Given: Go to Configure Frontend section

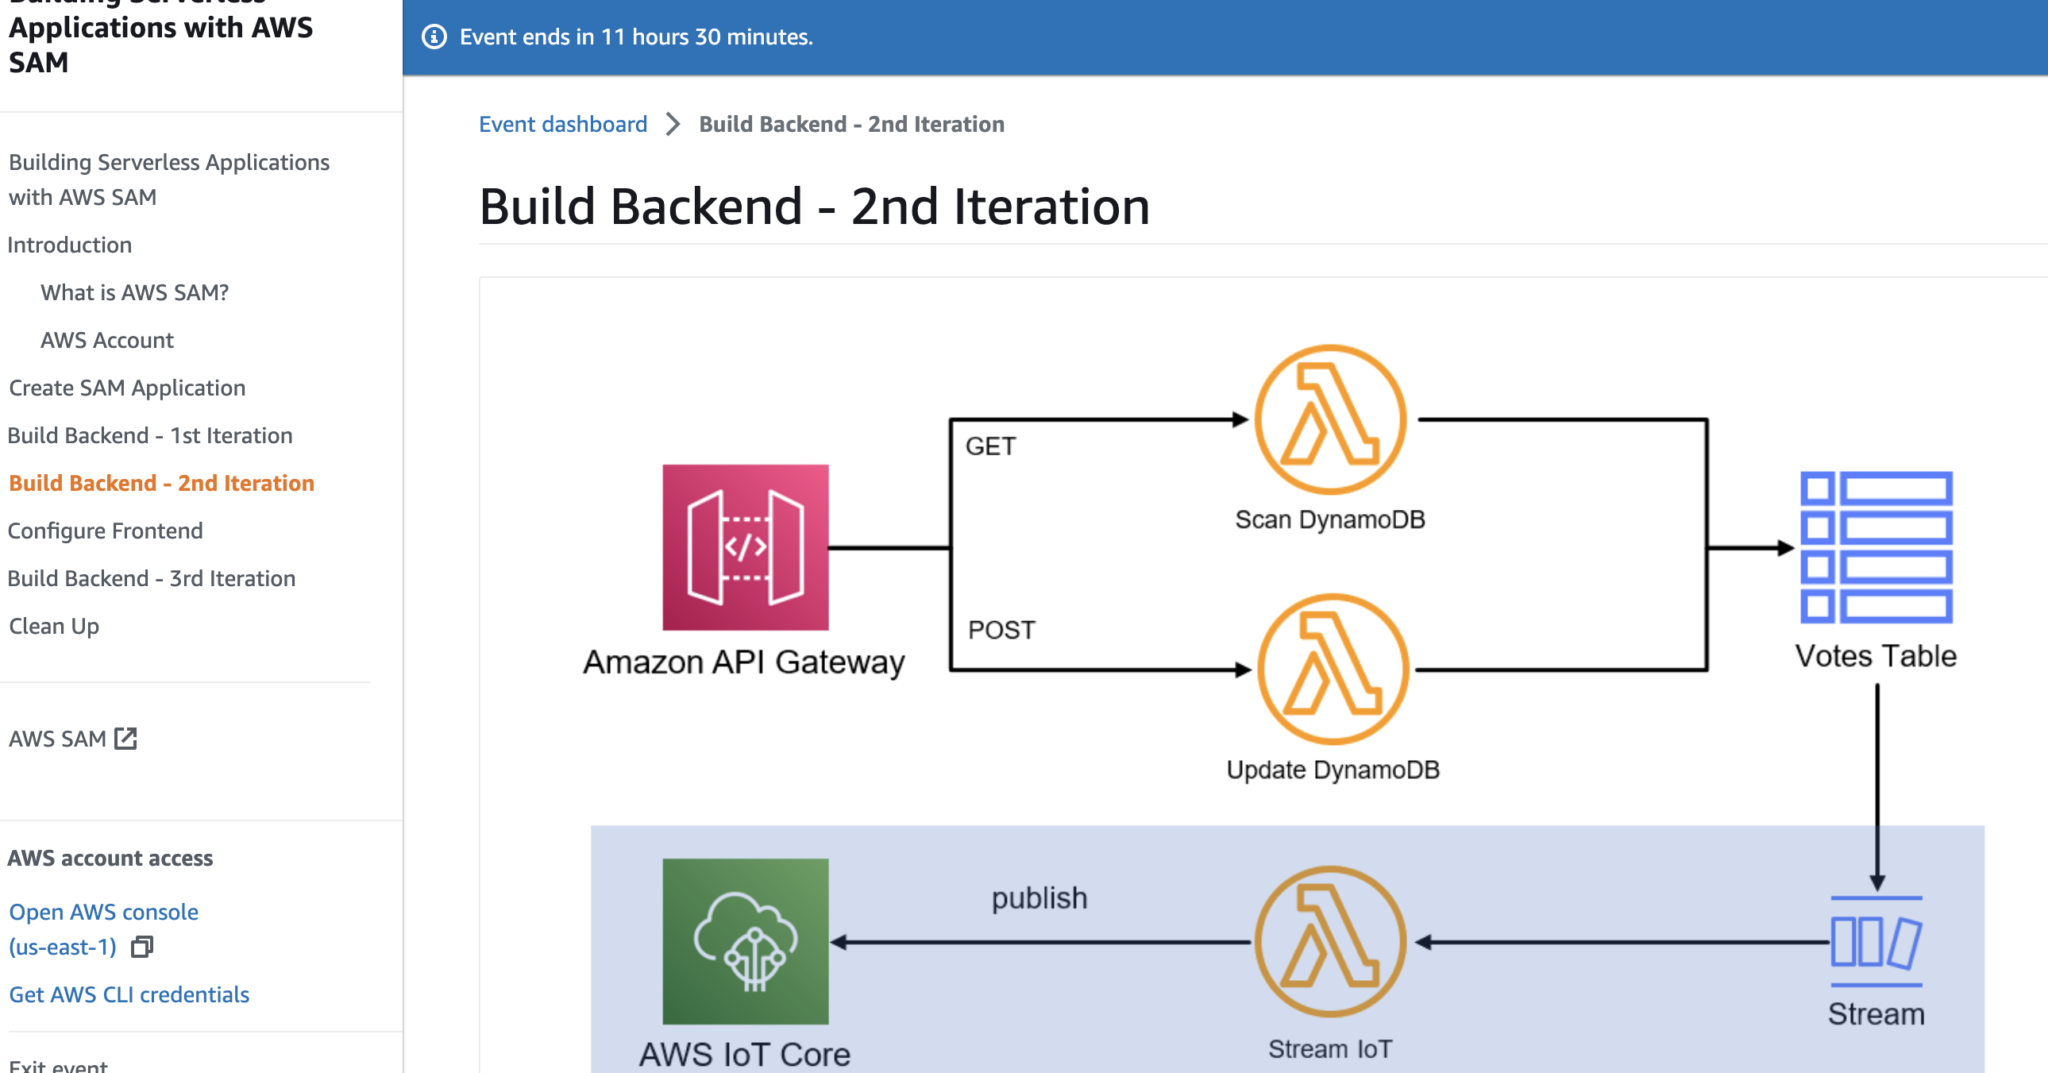Looking at the screenshot, I should click(105, 530).
